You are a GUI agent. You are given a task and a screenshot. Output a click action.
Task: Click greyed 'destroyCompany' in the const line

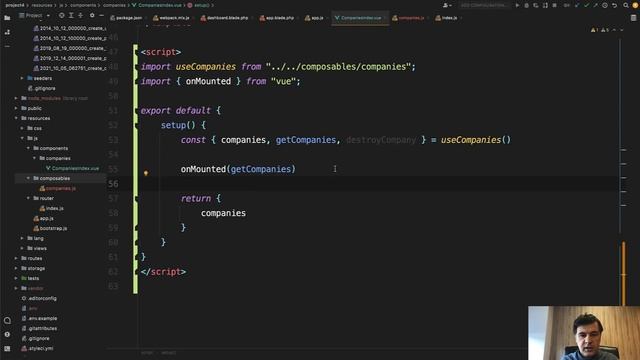pyautogui.click(x=381, y=140)
